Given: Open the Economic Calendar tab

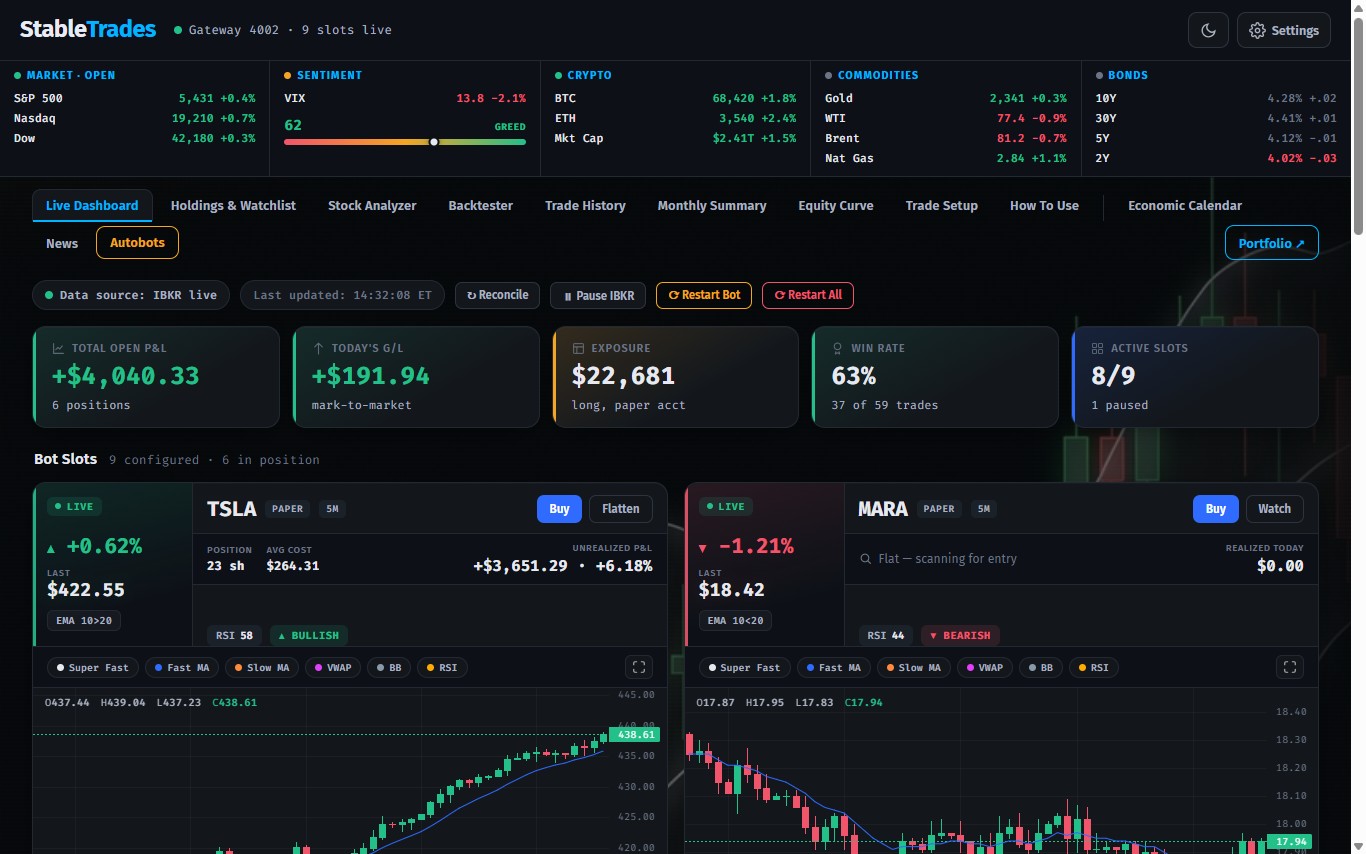Looking at the screenshot, I should pos(1185,205).
